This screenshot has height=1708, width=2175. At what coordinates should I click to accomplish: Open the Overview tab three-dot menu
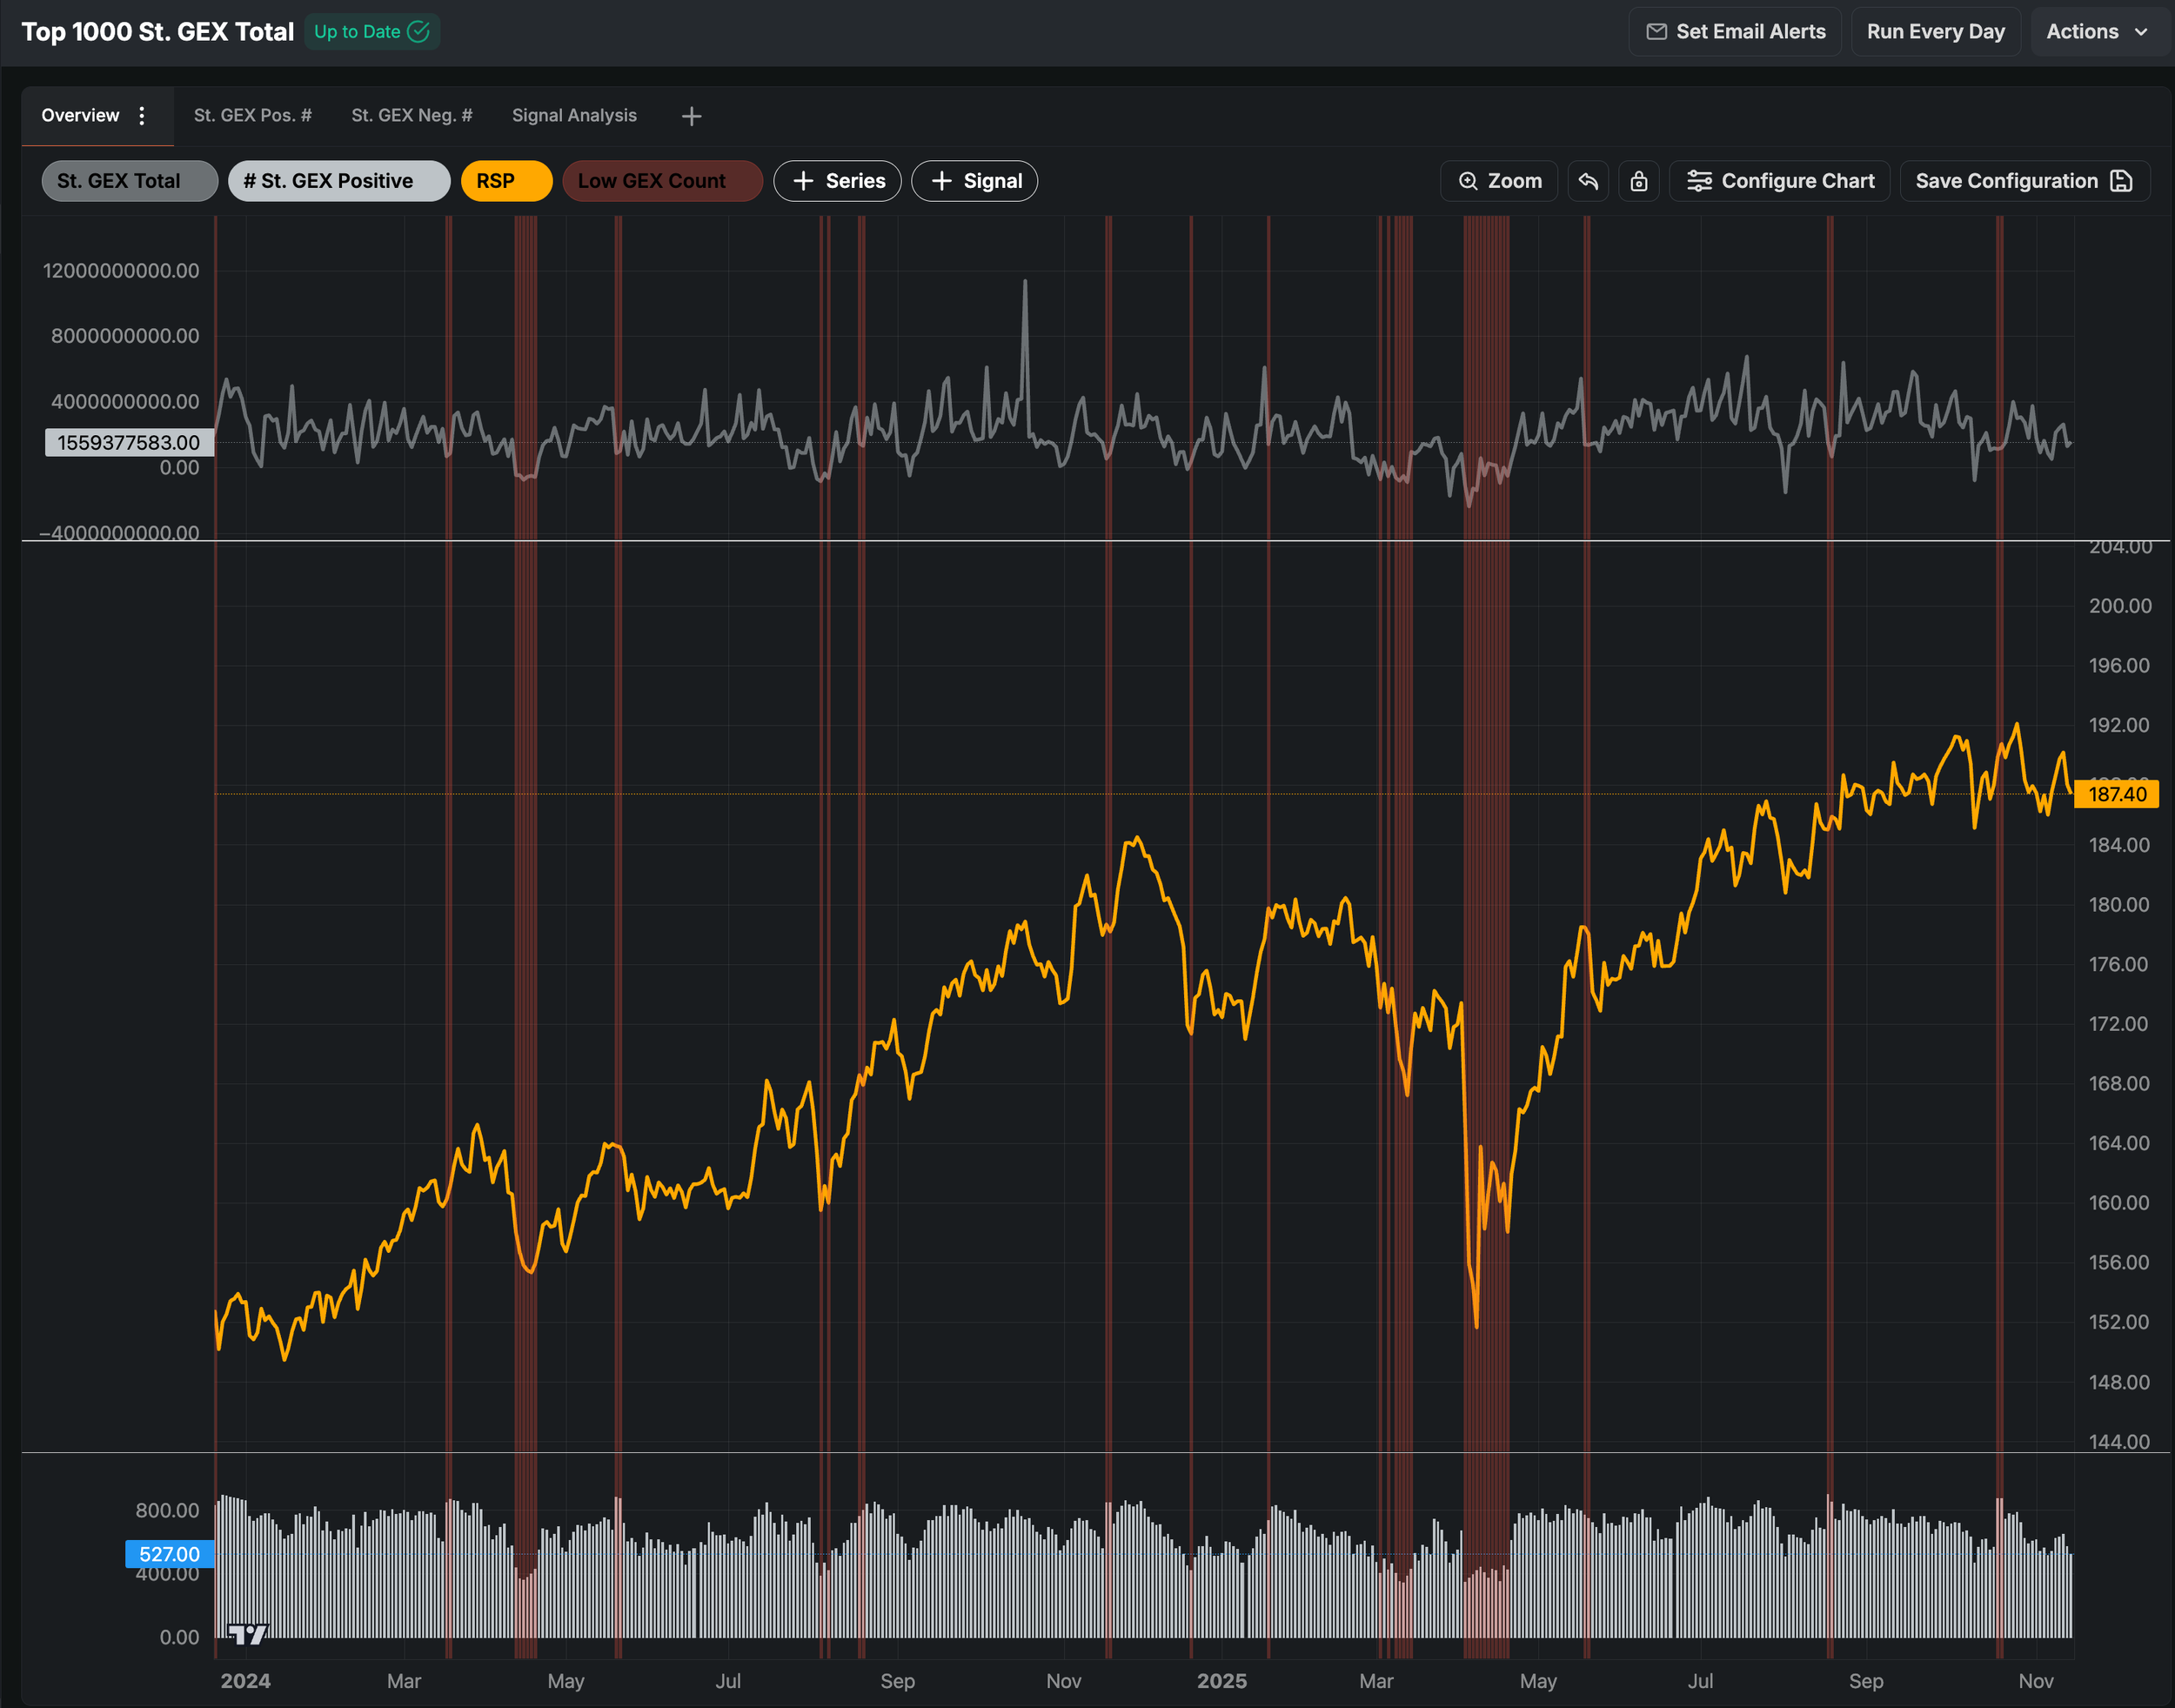coord(142,116)
